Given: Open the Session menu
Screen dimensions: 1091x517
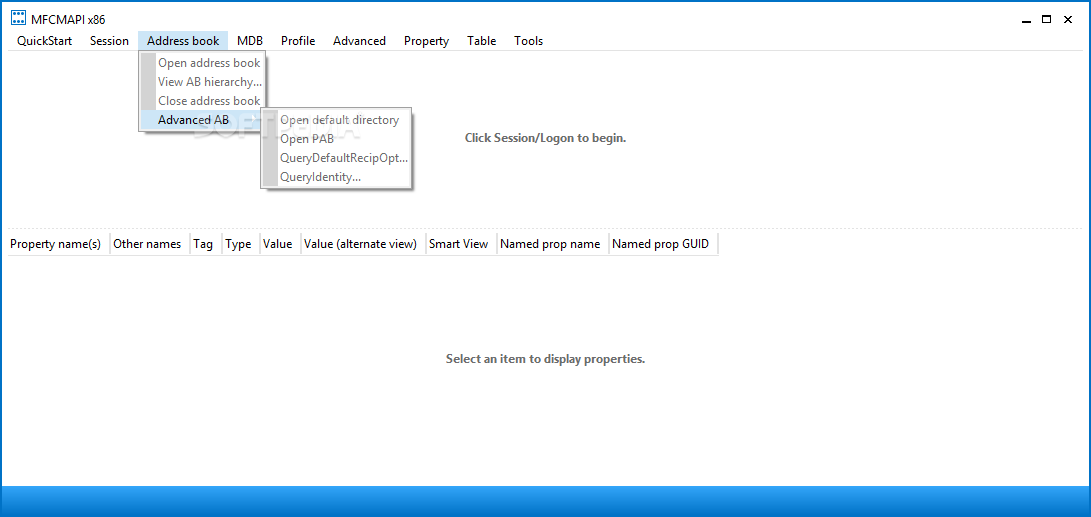Looking at the screenshot, I should 109,41.
